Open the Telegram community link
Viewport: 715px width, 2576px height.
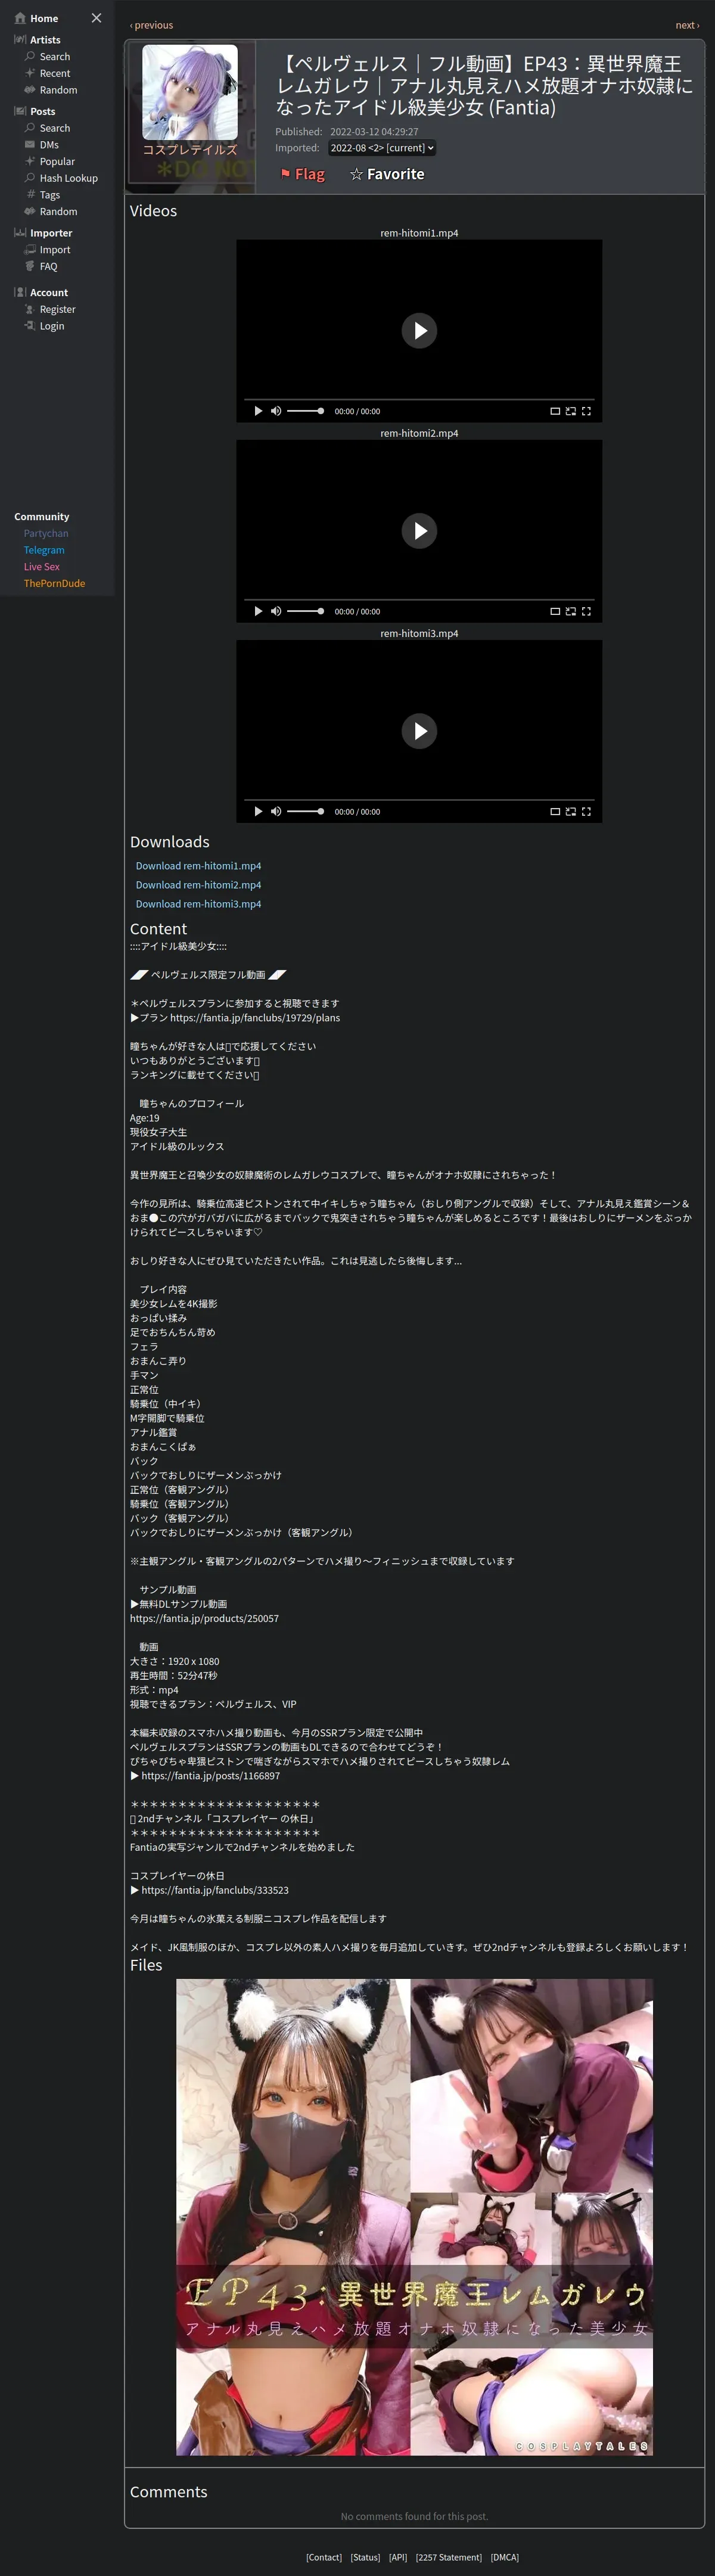pyautogui.click(x=44, y=550)
